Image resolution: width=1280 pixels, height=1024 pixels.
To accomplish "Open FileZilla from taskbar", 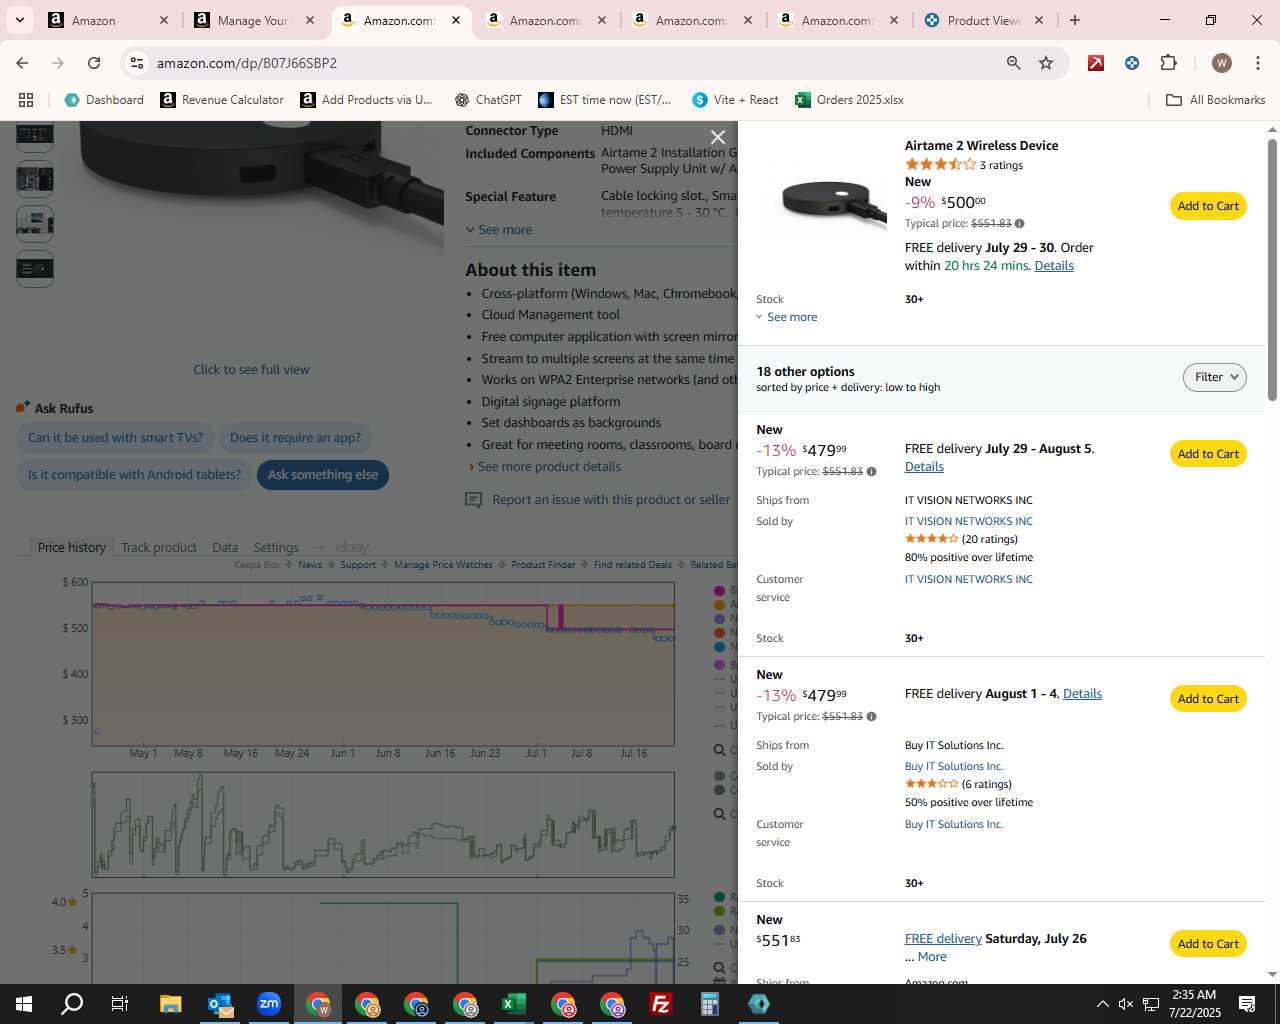I will (660, 1004).
